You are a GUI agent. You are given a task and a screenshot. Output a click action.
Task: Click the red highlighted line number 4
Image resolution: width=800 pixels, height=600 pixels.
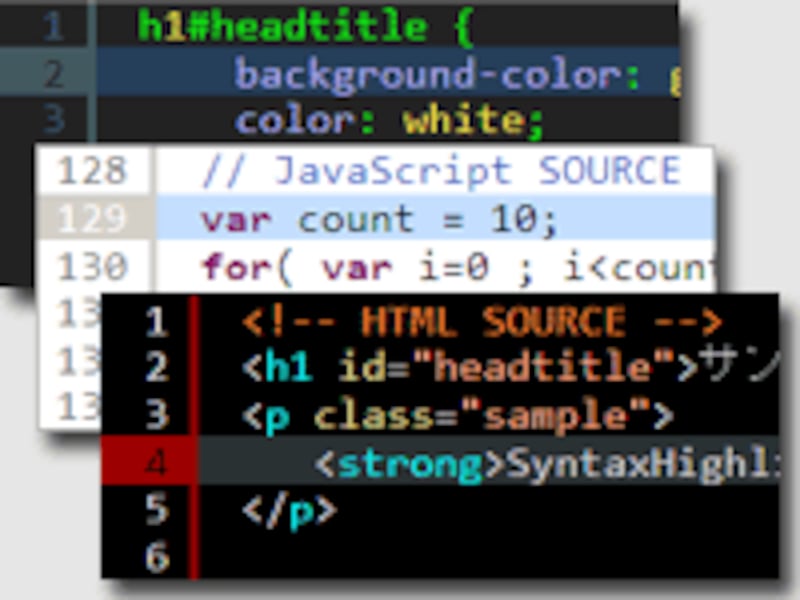click(x=156, y=464)
